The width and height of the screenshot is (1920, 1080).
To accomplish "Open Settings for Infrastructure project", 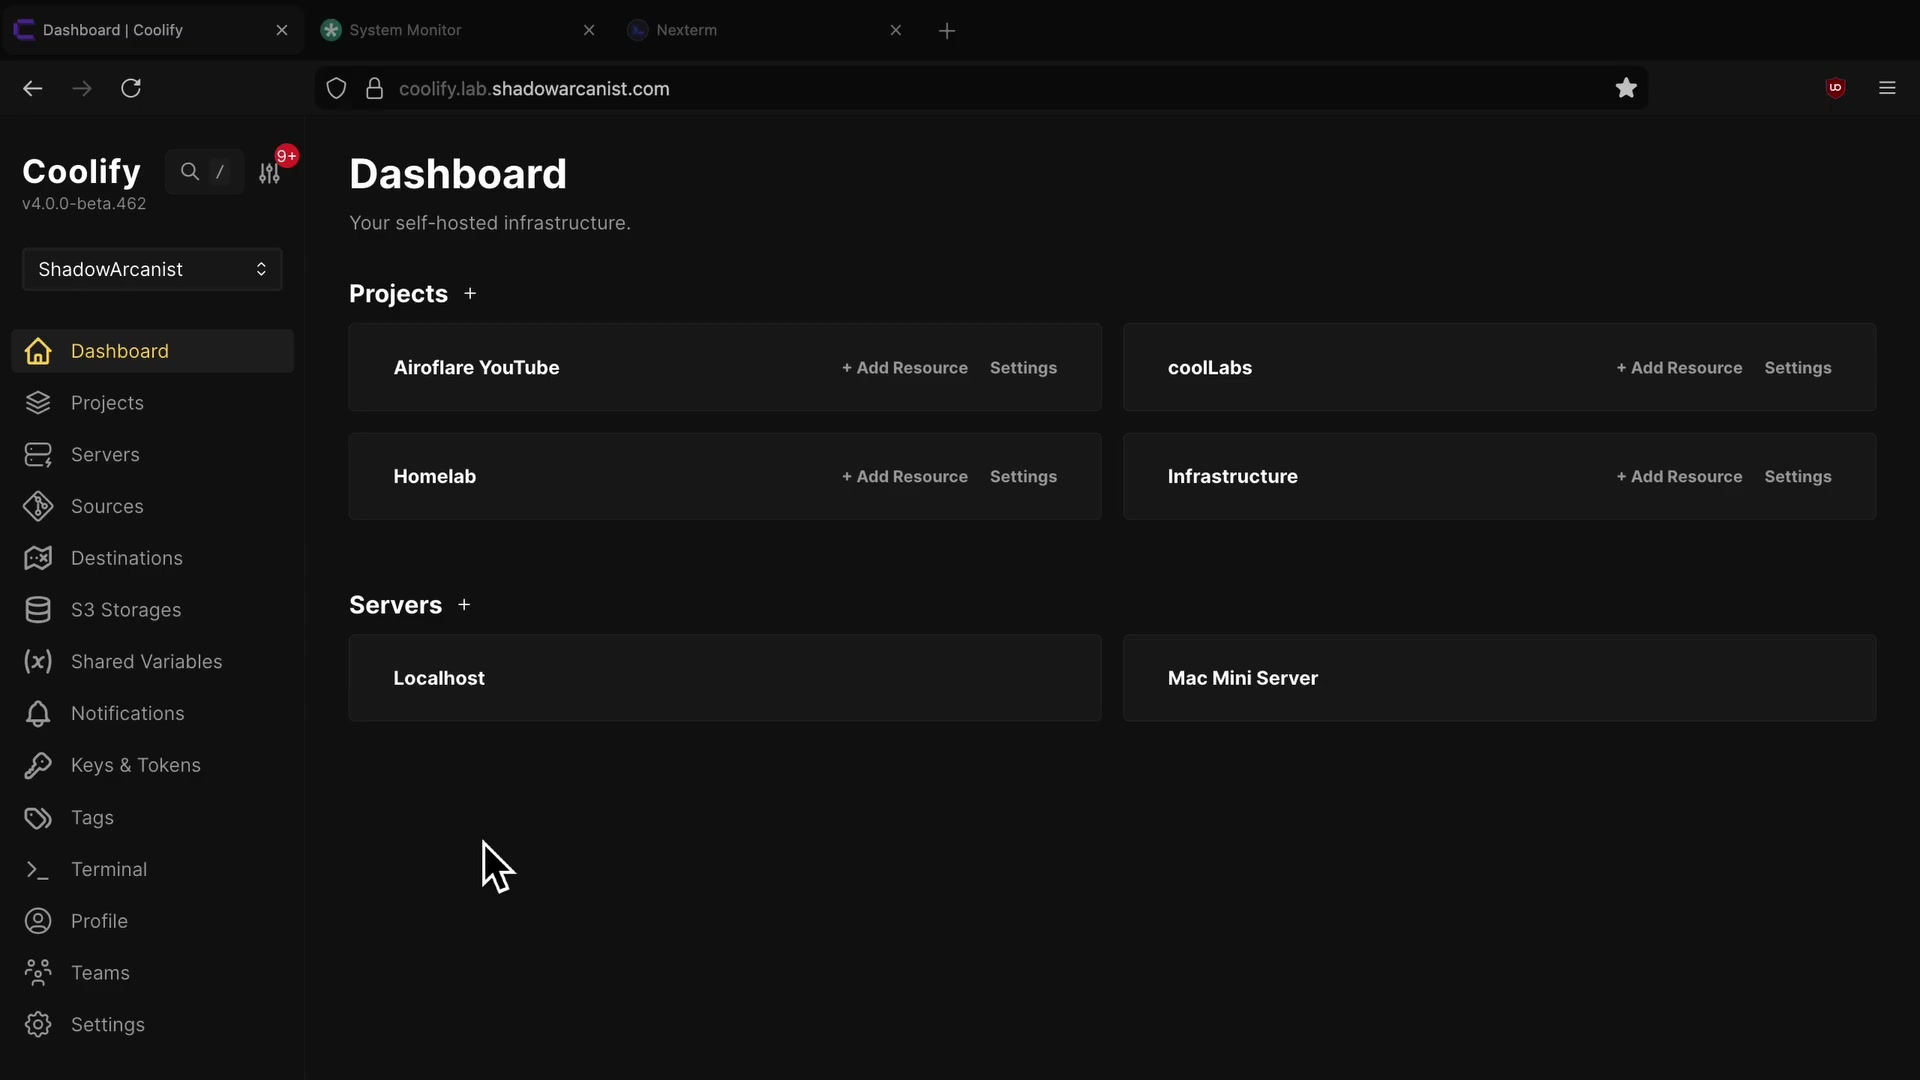I will (x=1798, y=477).
